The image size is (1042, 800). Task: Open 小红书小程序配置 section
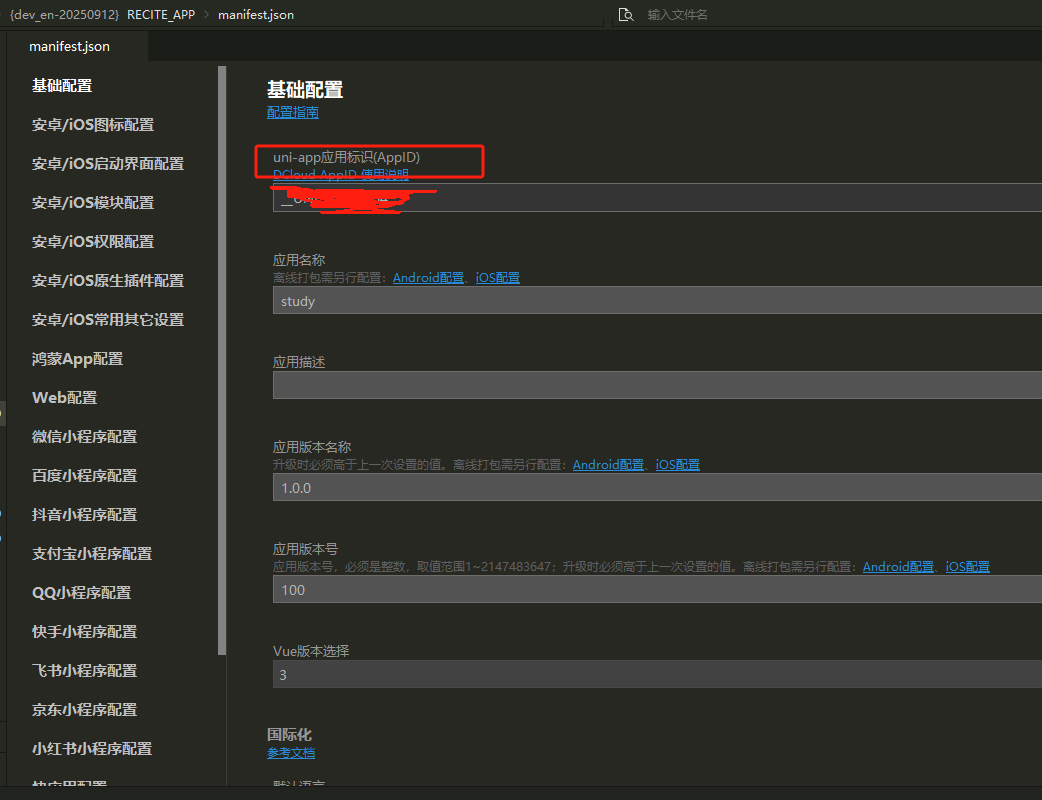click(x=92, y=748)
